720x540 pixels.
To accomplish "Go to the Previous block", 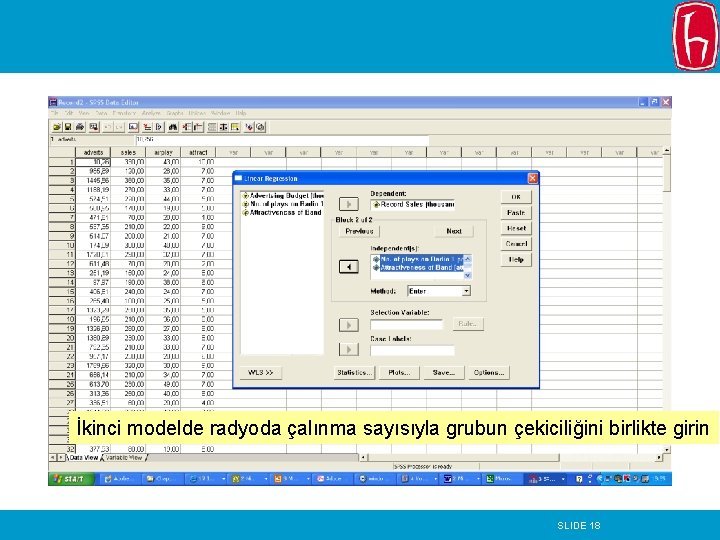I will click(x=359, y=231).
